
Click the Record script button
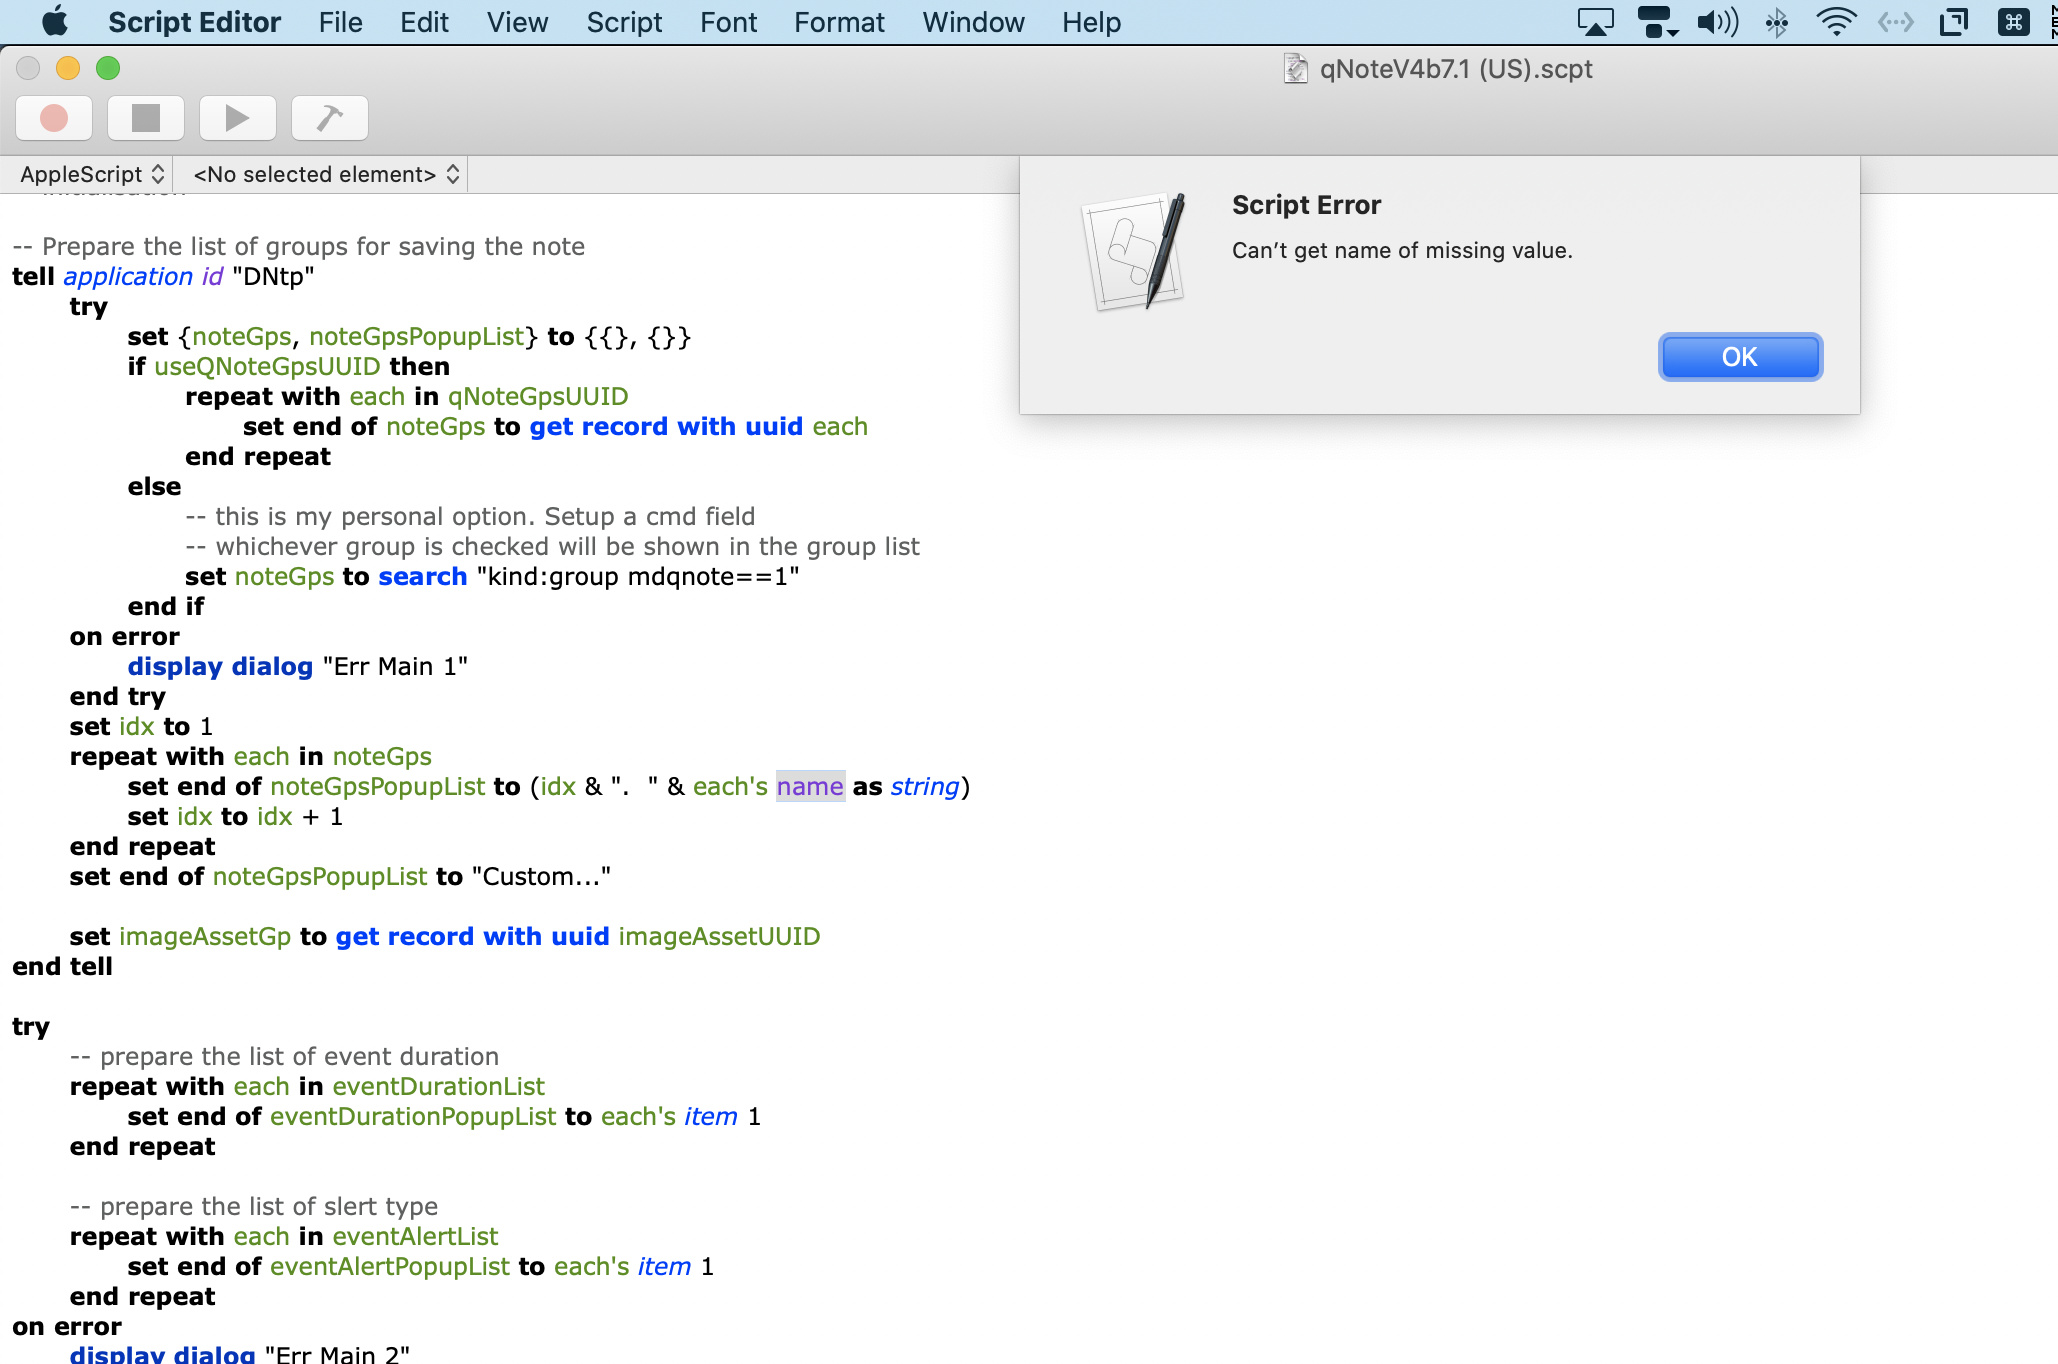[54, 118]
